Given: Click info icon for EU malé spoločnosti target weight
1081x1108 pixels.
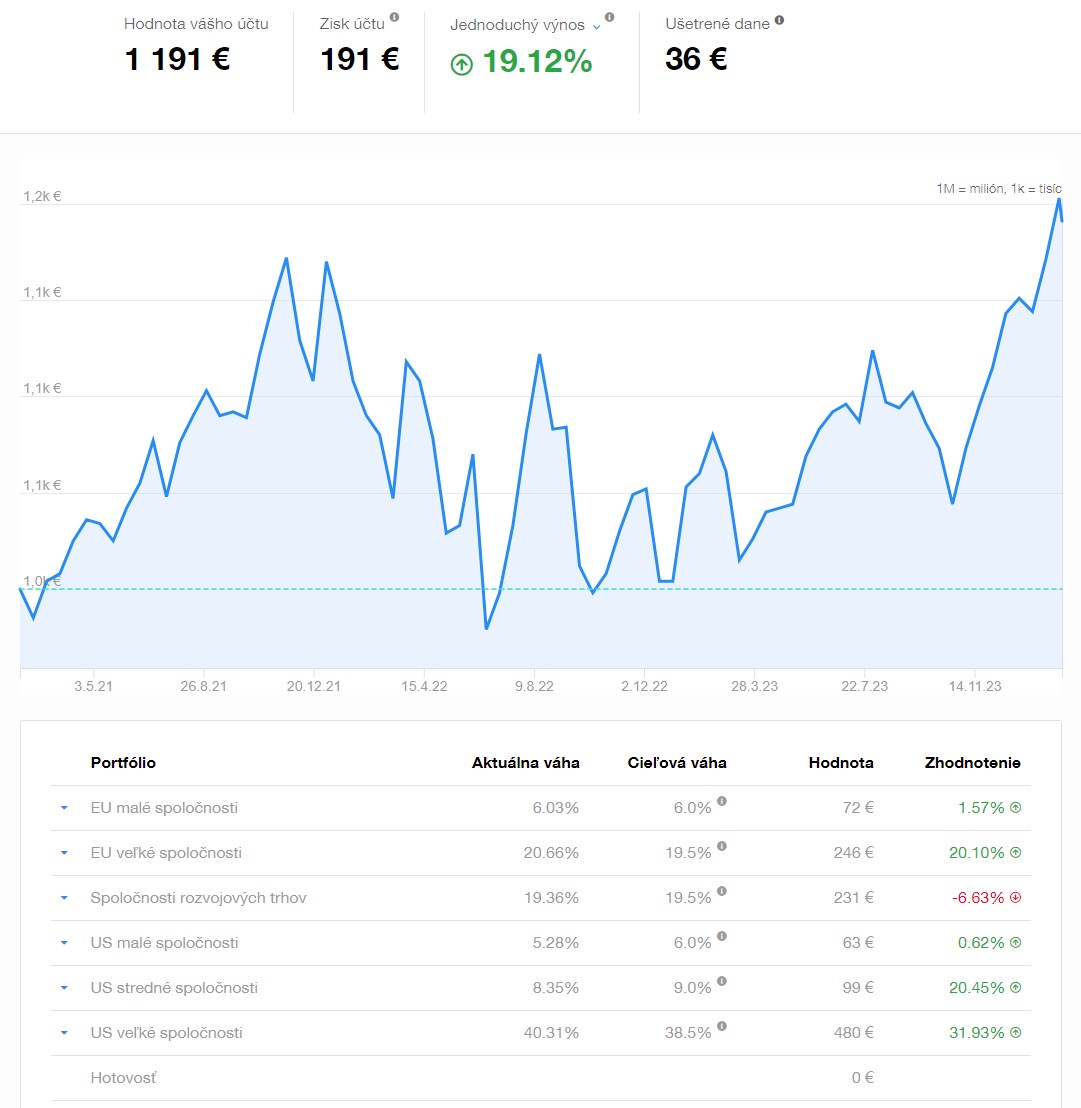Looking at the screenshot, I should click(721, 801).
